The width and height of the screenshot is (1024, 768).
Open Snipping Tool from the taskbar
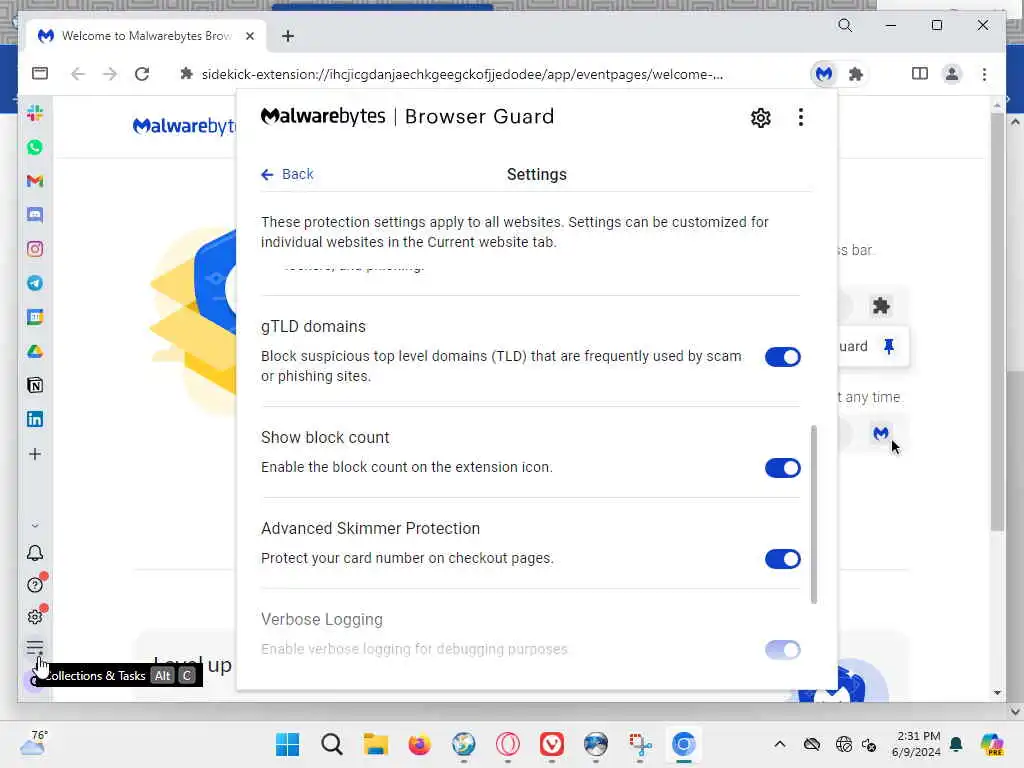639,744
